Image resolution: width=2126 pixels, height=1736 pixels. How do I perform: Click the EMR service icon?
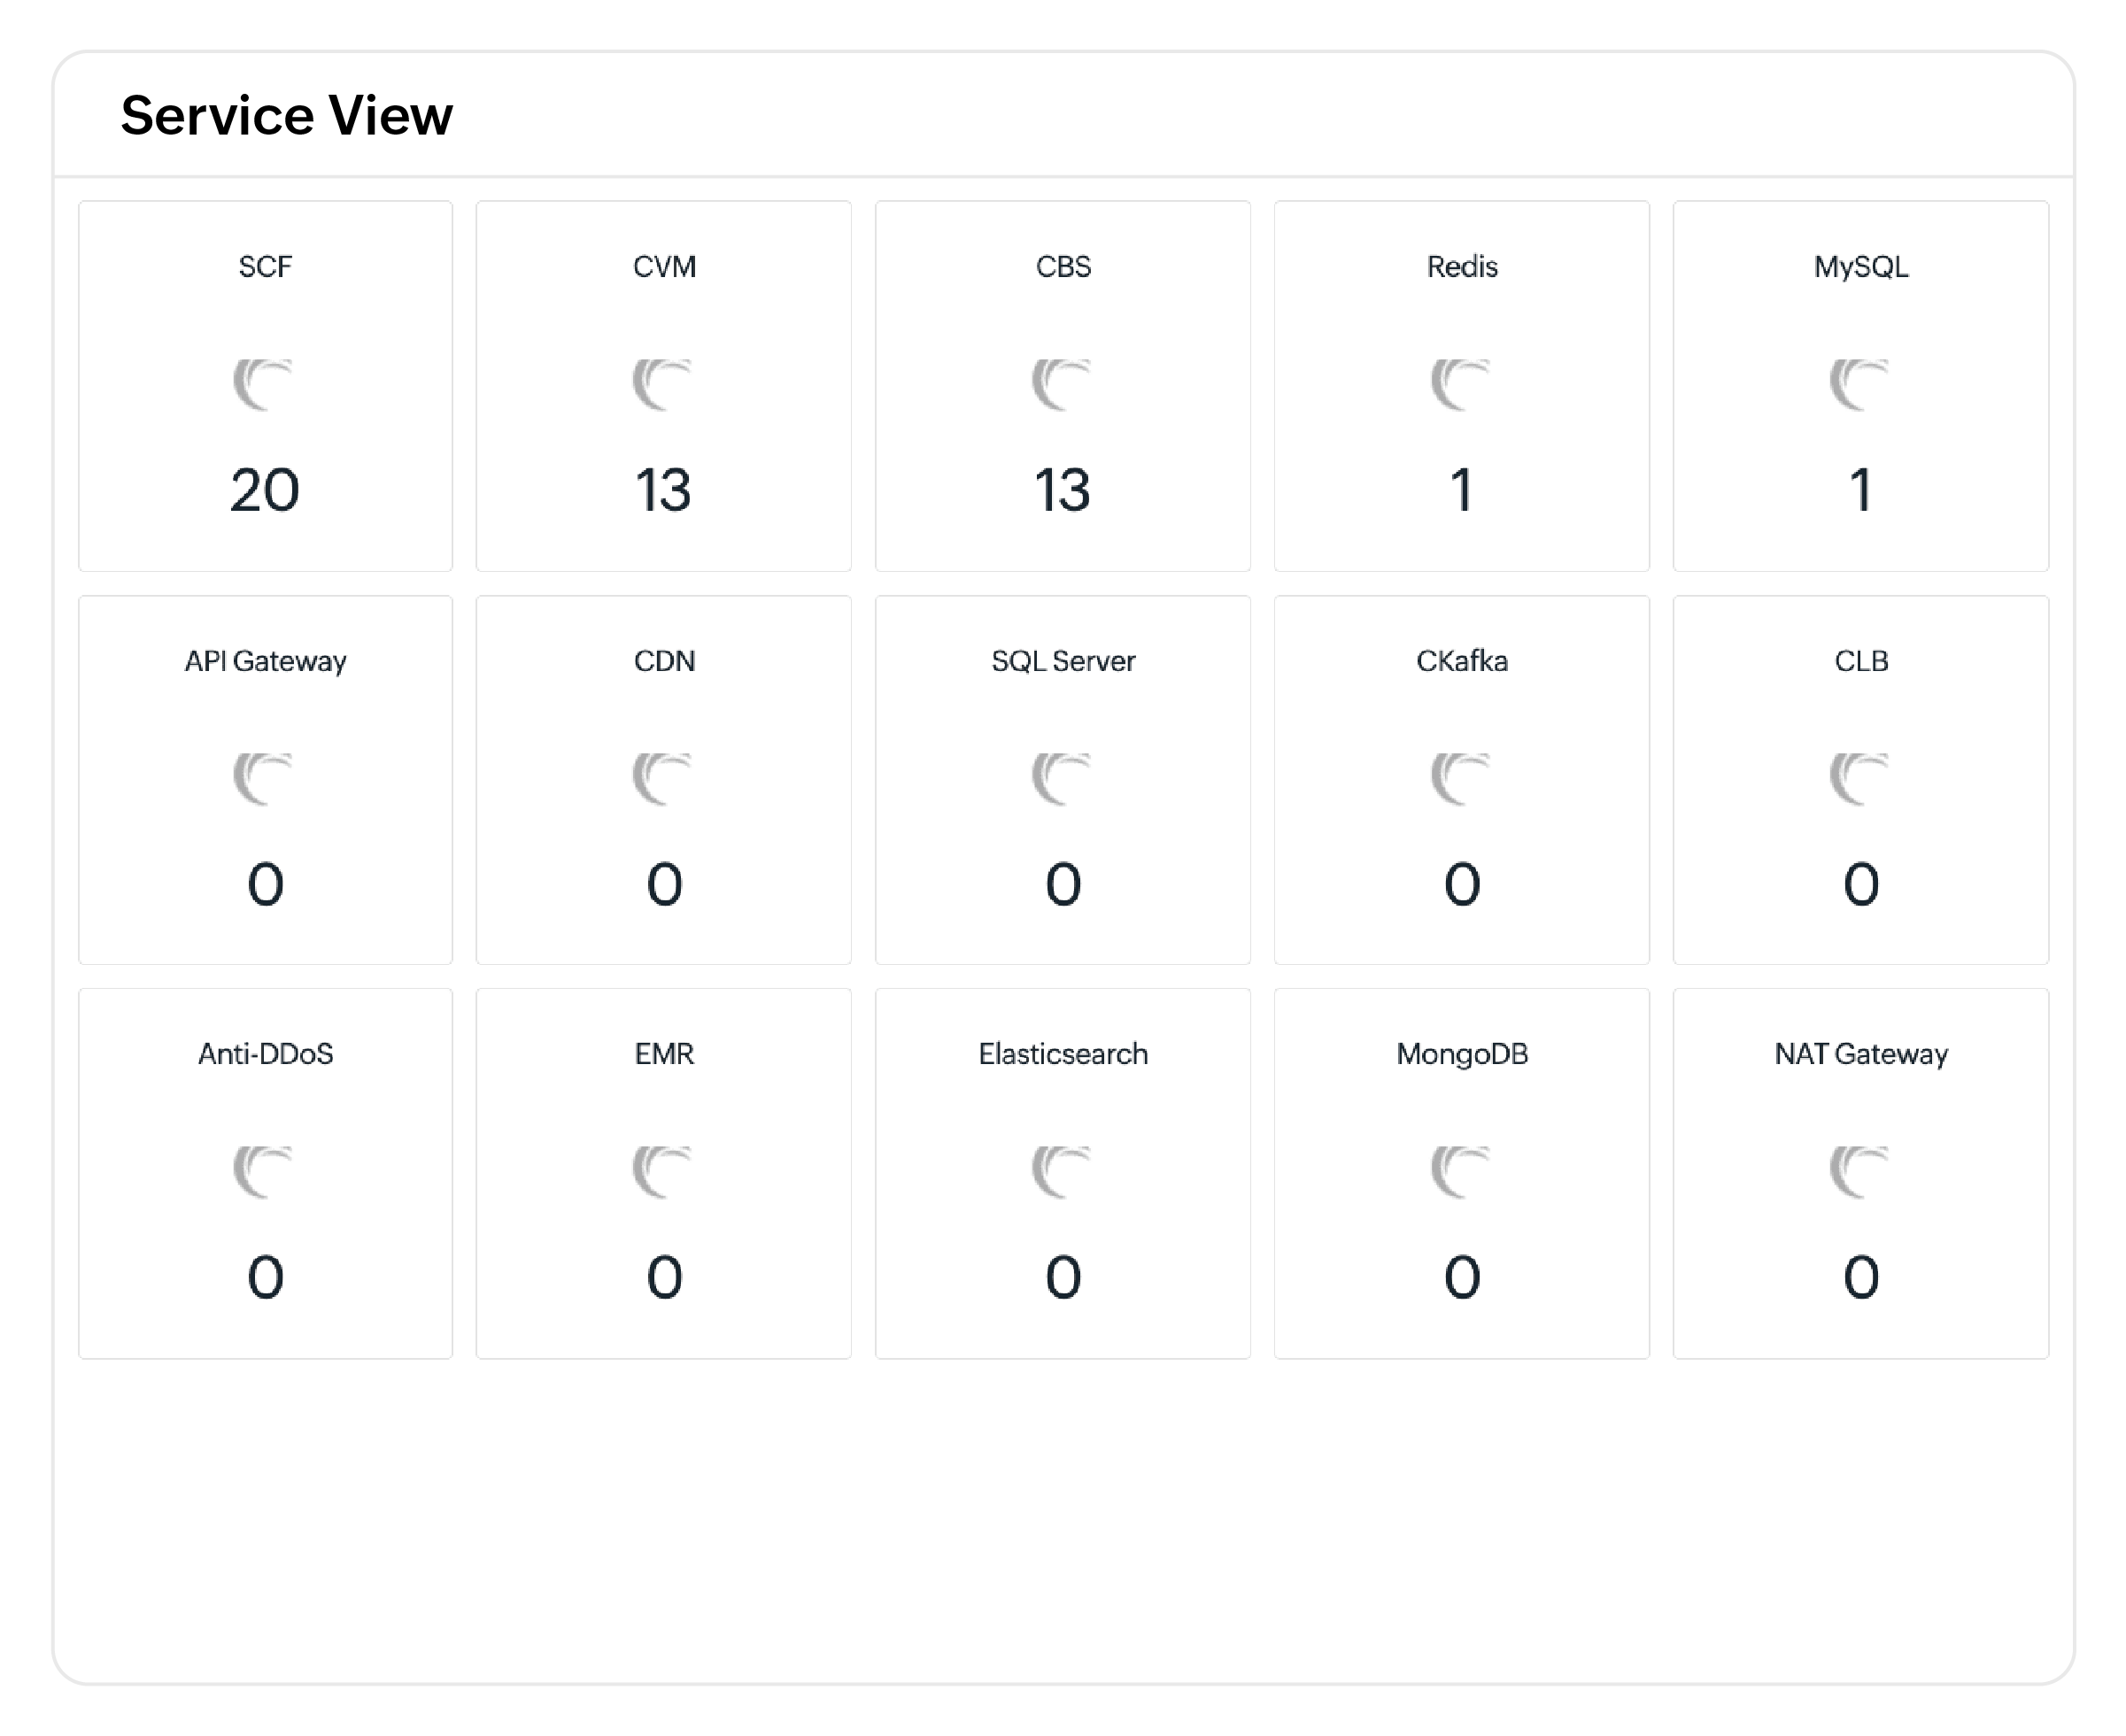point(662,1171)
